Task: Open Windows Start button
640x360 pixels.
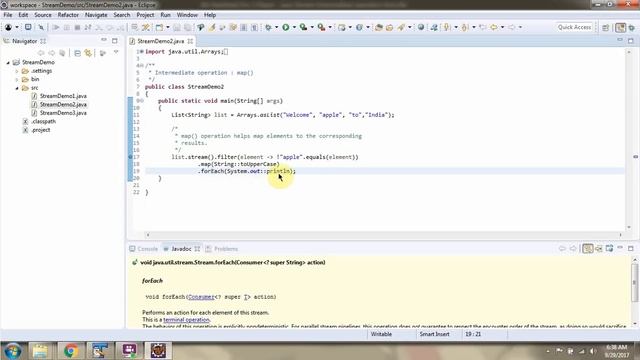Action: click(x=12, y=351)
